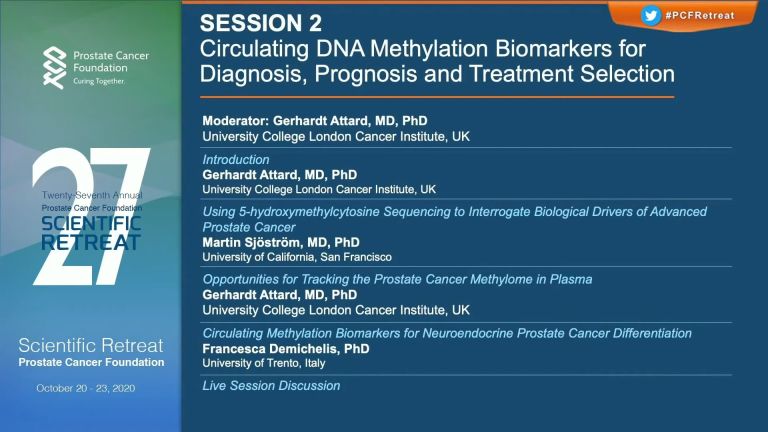The image size is (768, 432).
Task: Click University of Trento, Italy affiliation
Action: 264,363
